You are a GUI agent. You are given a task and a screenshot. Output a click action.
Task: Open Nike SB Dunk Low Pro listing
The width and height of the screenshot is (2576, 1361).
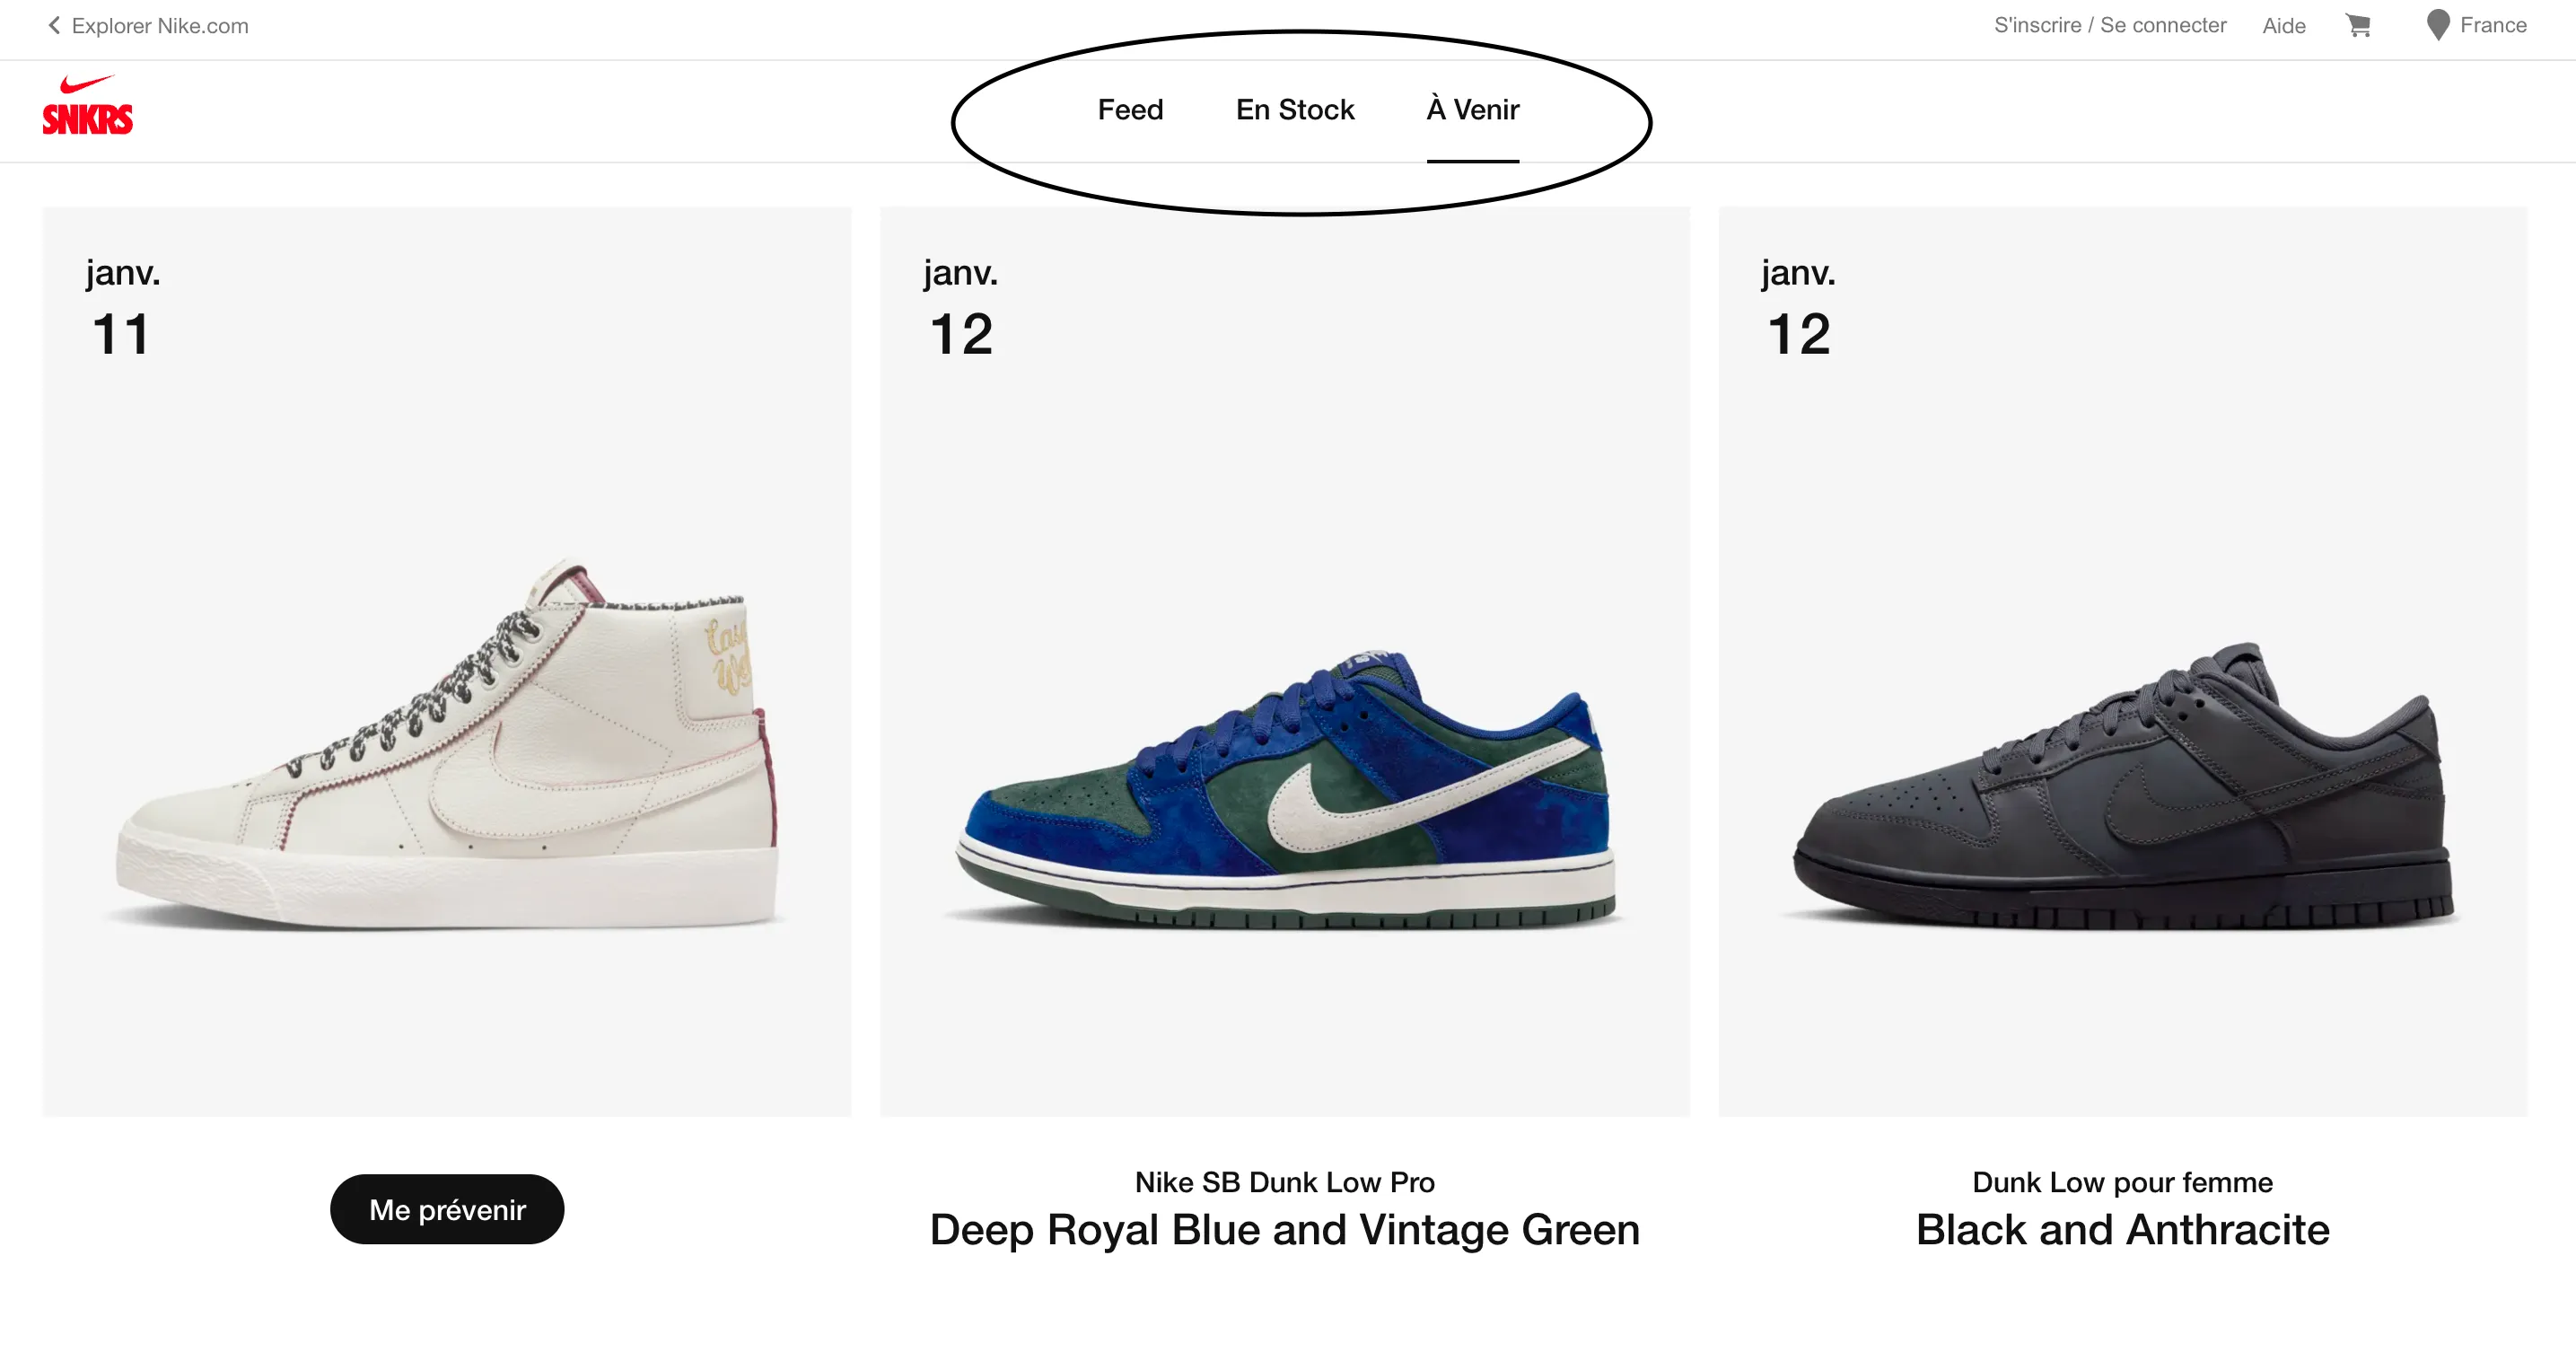(1285, 1181)
